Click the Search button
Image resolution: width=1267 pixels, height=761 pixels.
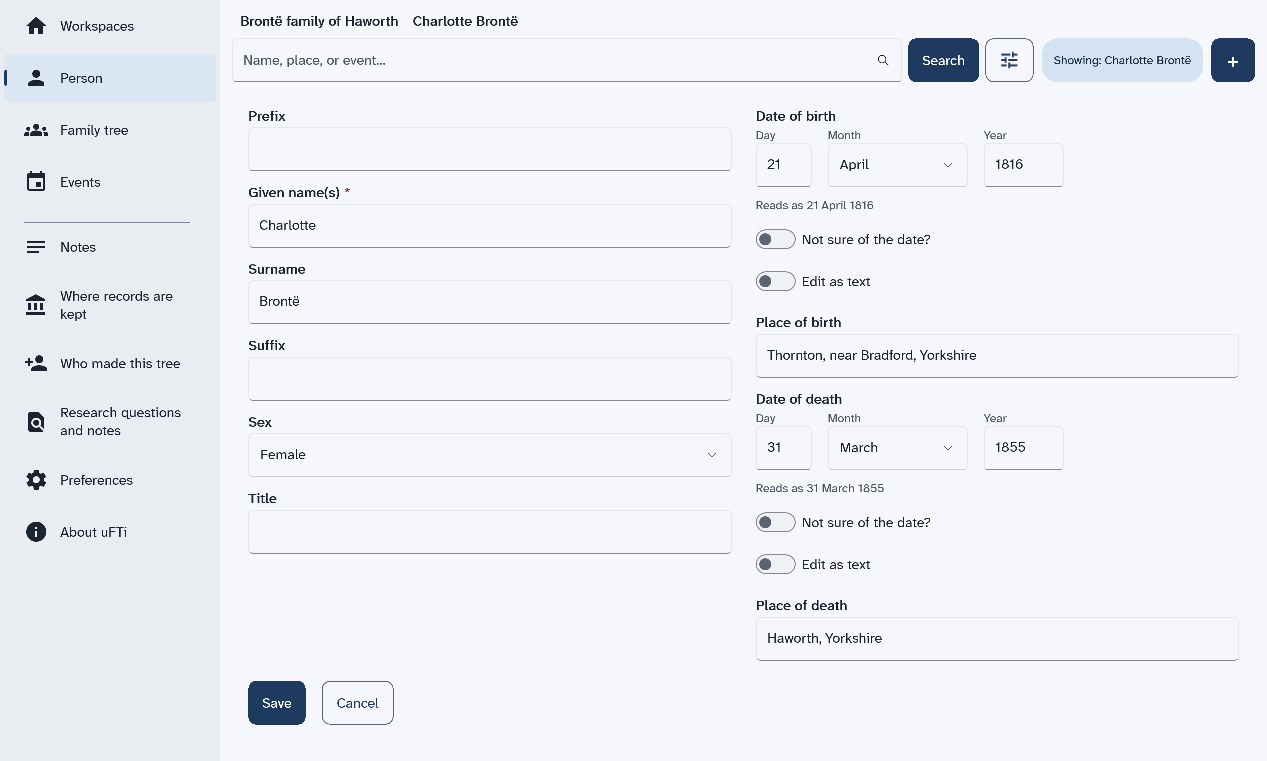point(943,60)
